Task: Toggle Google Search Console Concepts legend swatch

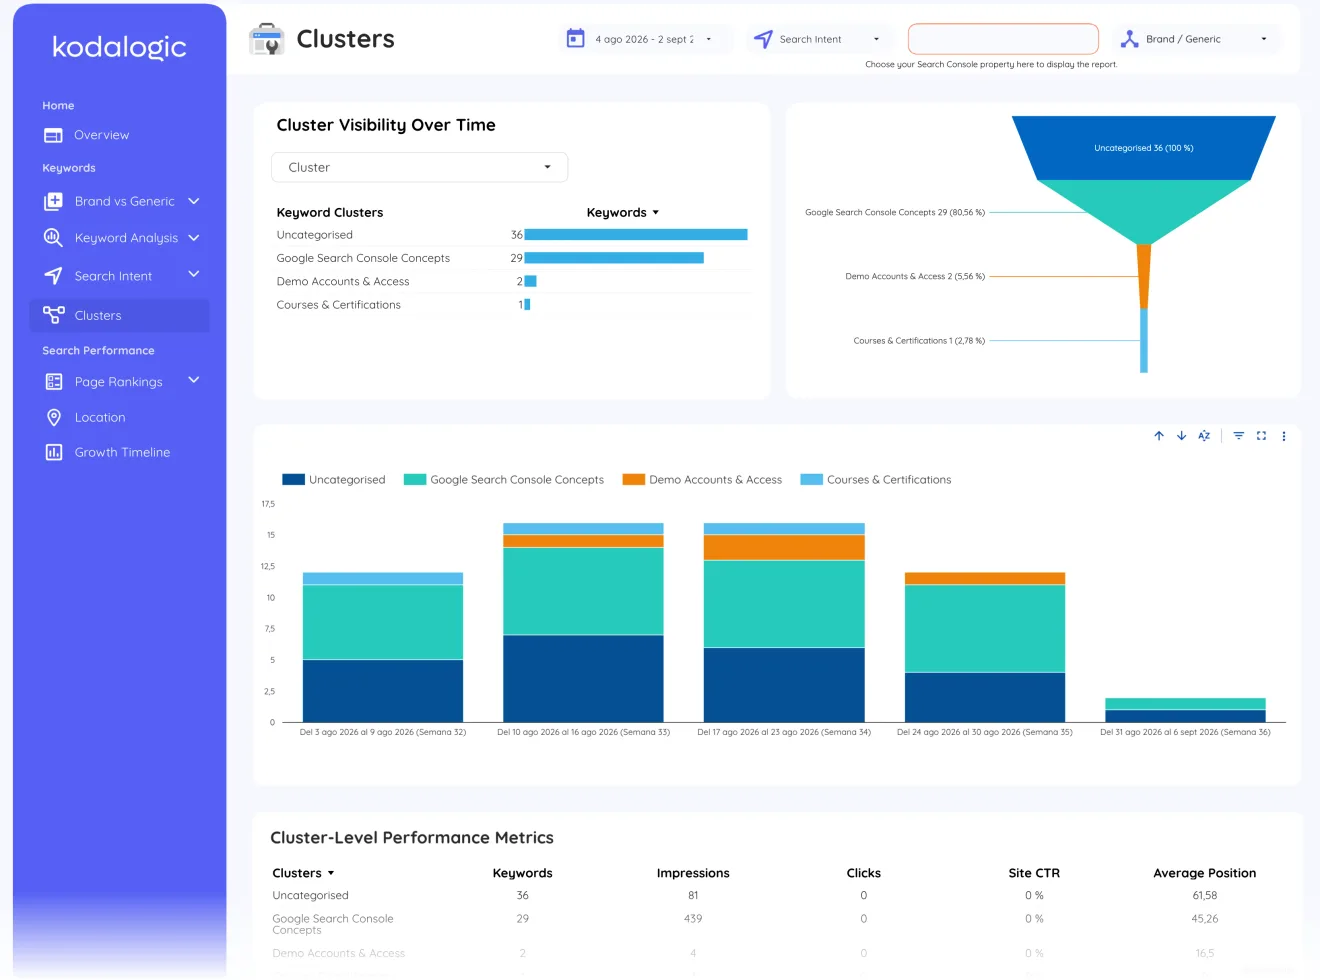Action: (x=415, y=480)
